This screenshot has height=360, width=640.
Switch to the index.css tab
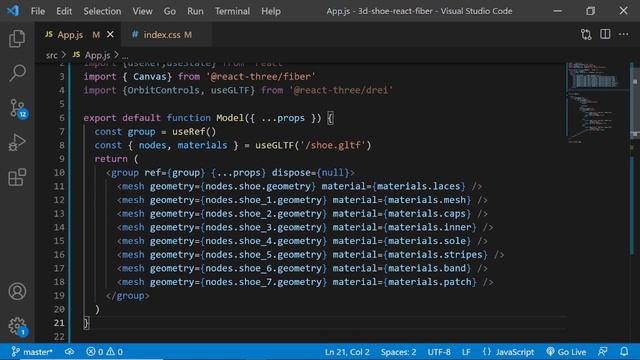pyautogui.click(x=167, y=35)
